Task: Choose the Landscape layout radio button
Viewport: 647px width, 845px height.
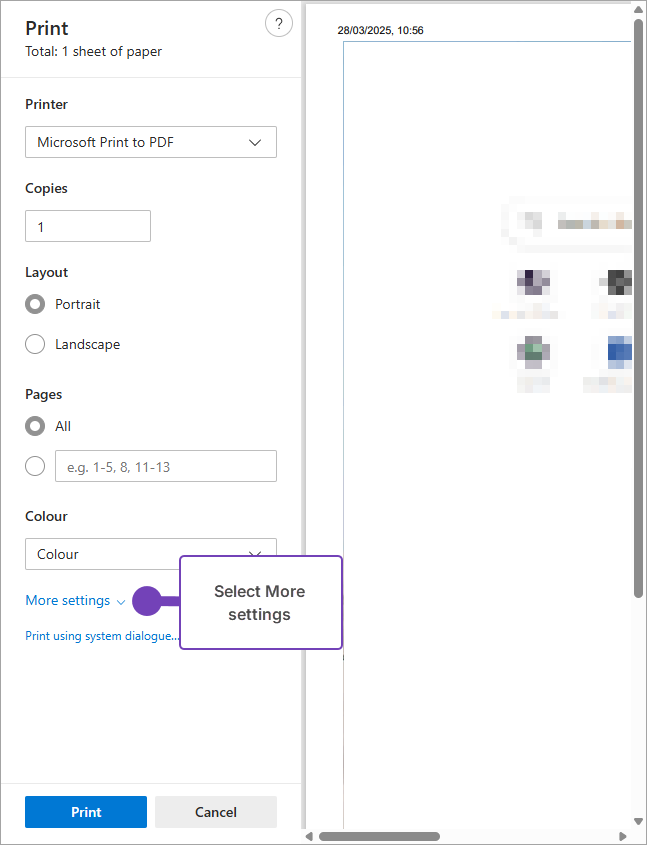Action: (x=35, y=344)
